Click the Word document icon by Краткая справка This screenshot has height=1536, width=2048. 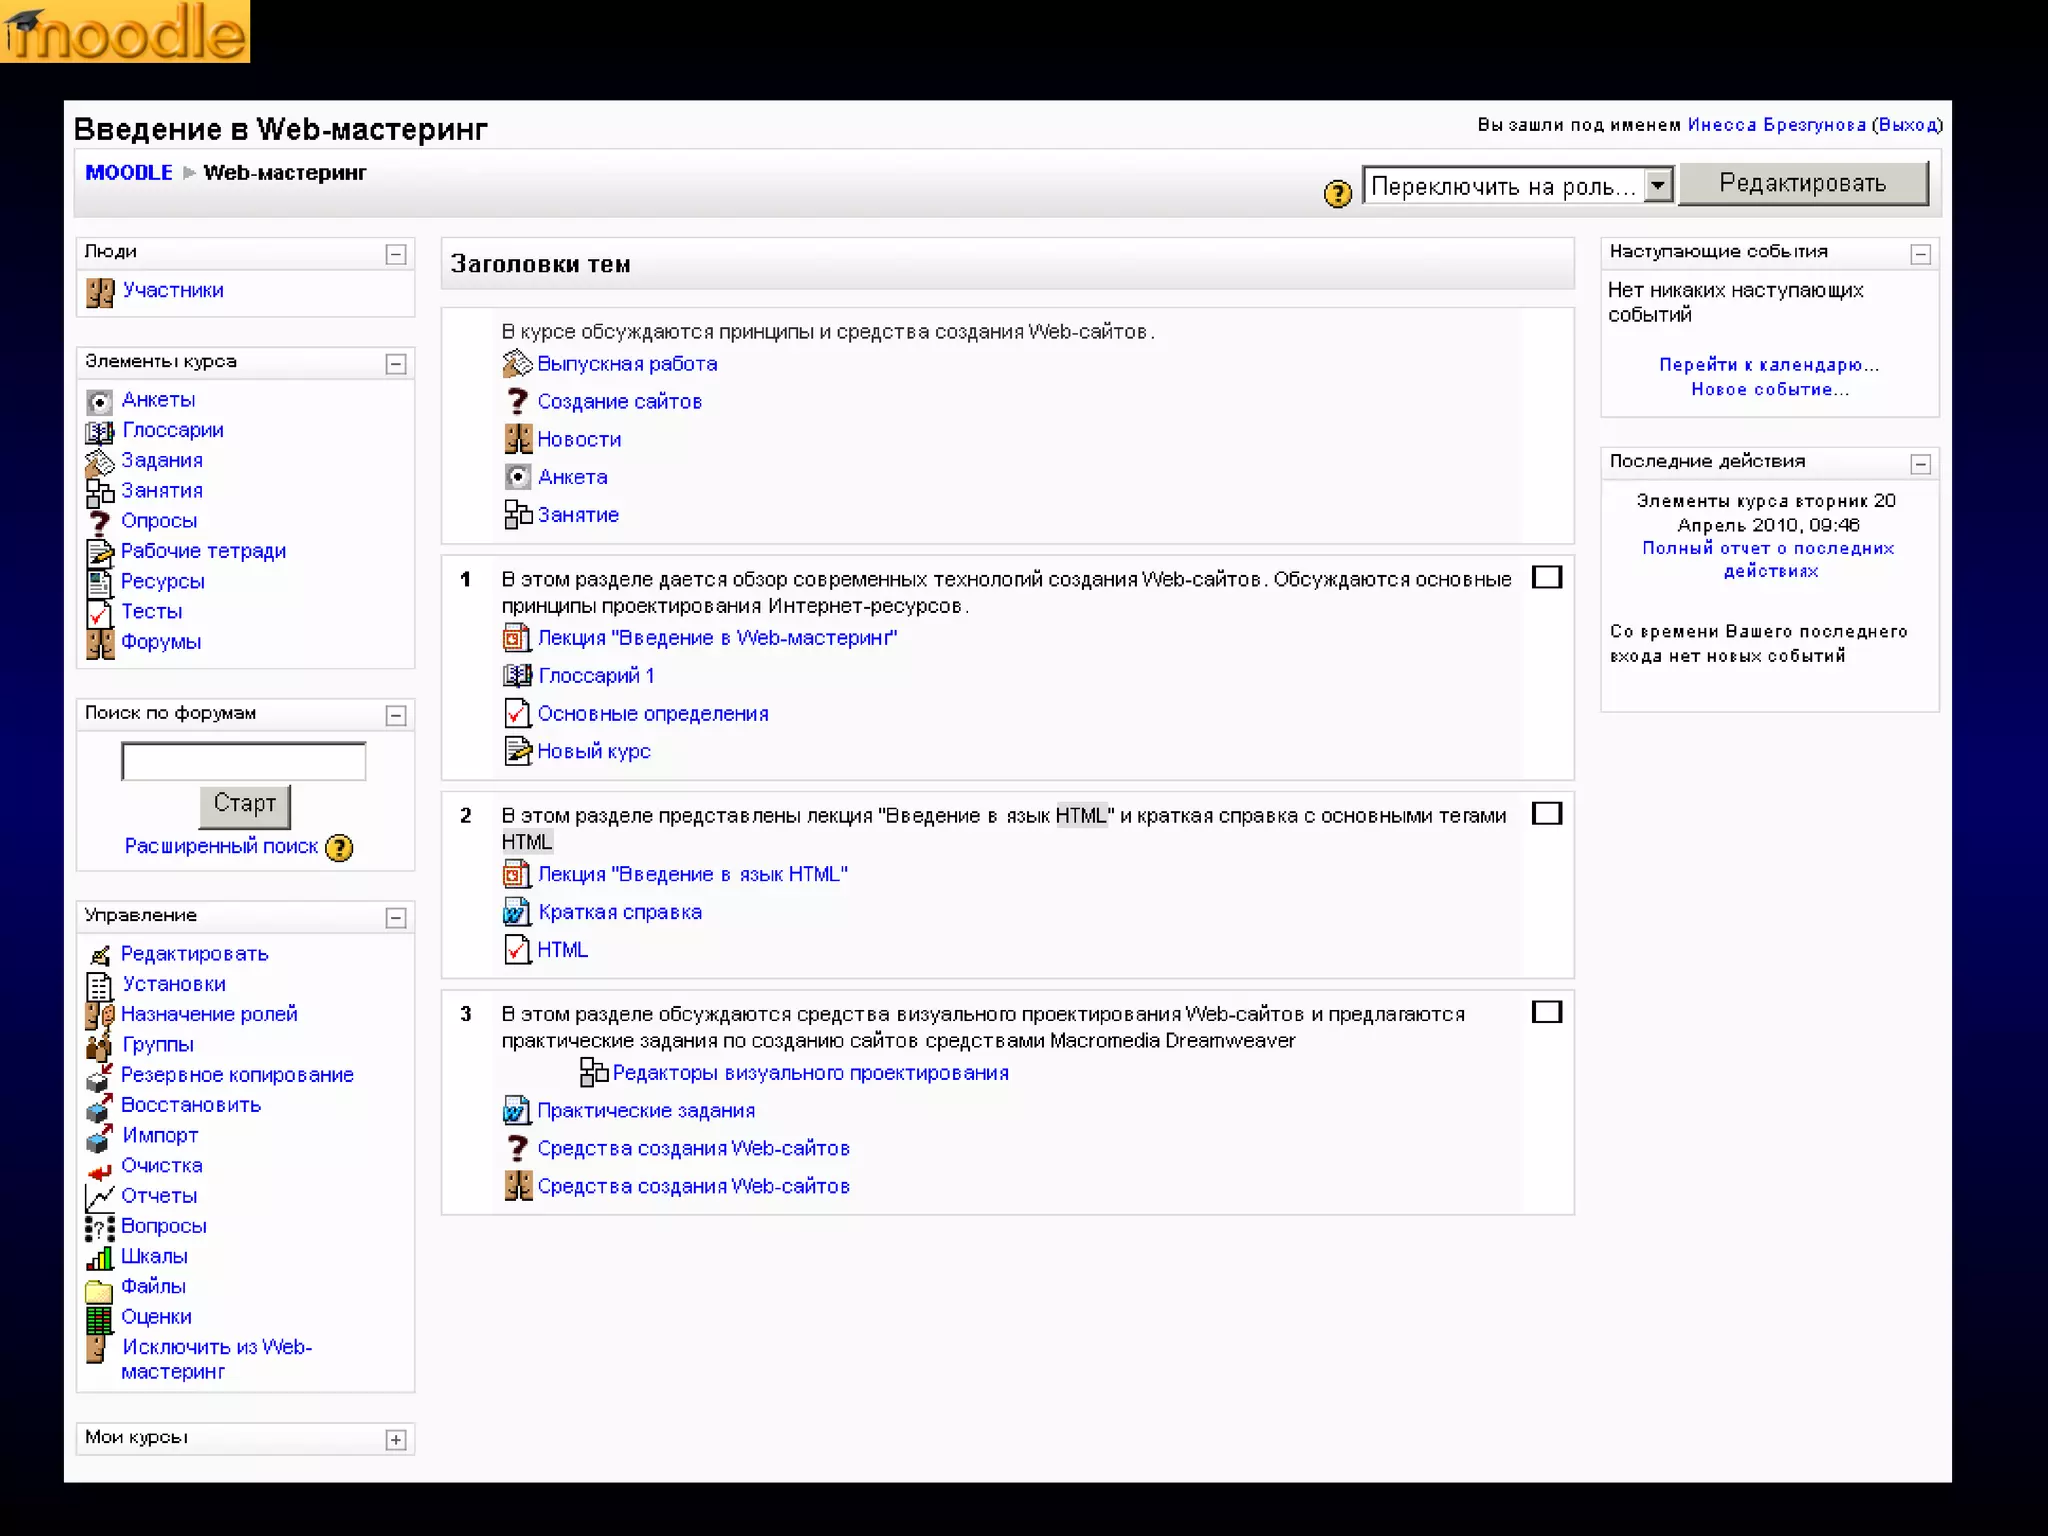(x=516, y=912)
